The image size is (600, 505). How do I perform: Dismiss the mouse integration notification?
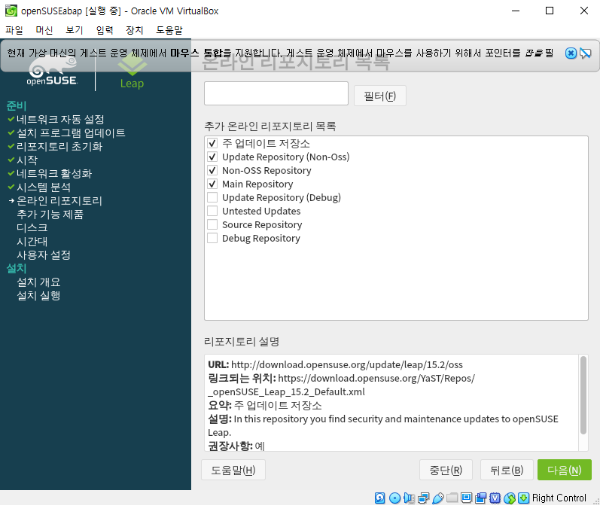571,53
